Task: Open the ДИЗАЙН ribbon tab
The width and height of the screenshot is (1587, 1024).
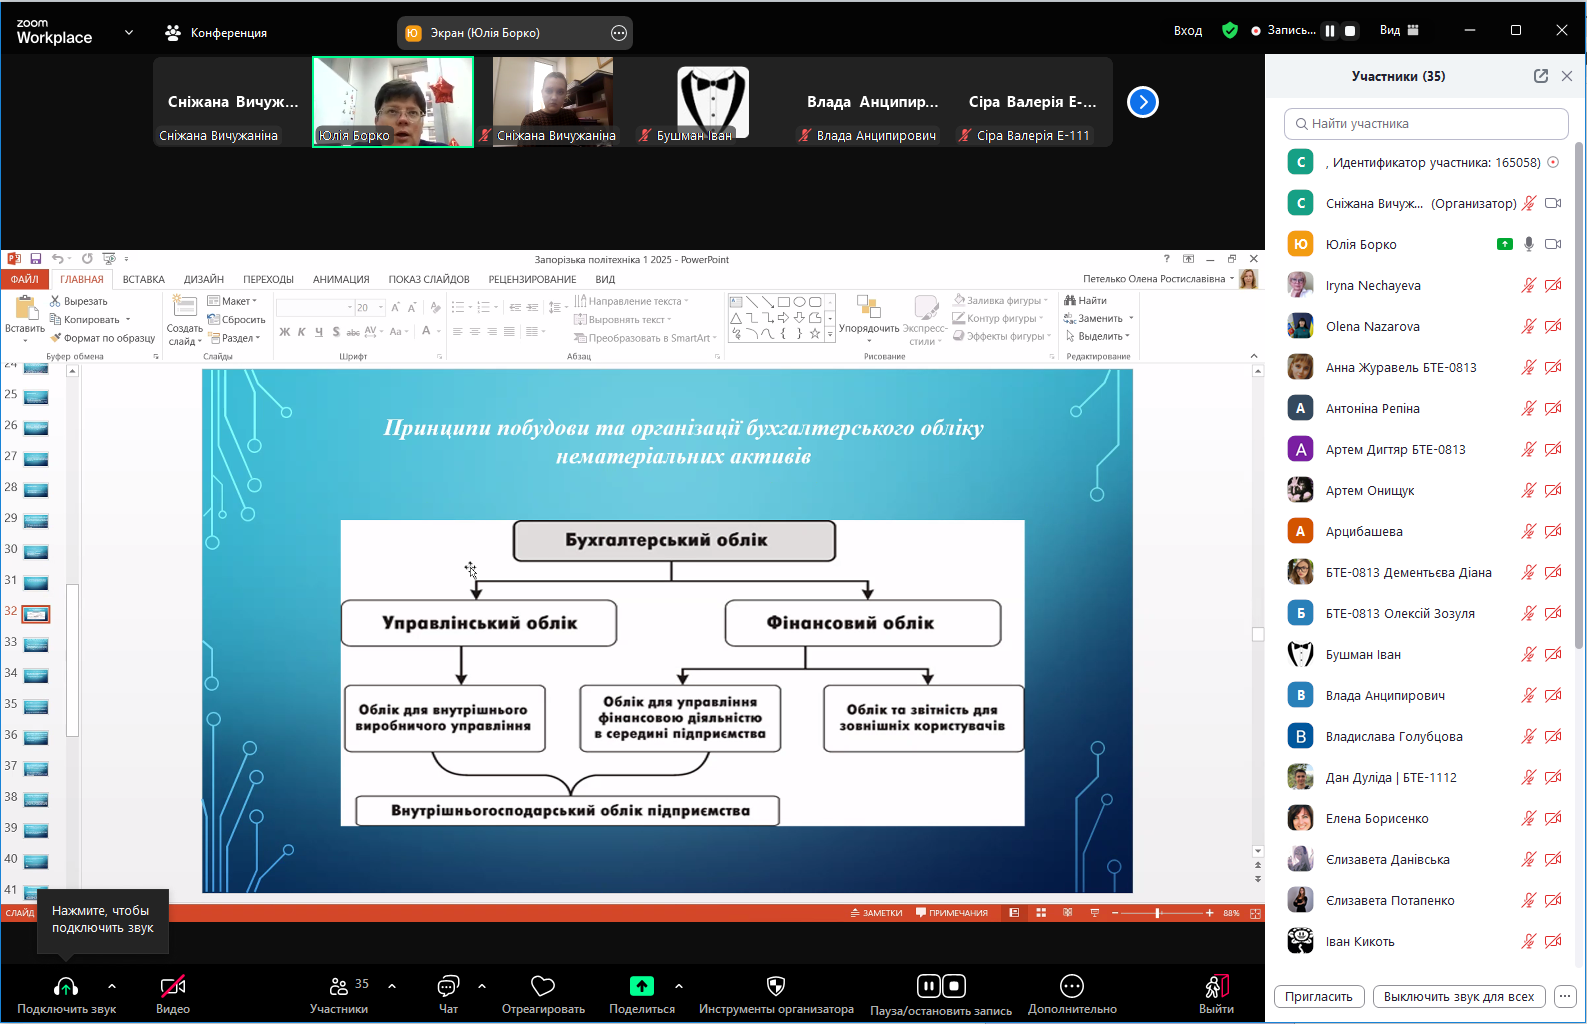Action: [203, 280]
